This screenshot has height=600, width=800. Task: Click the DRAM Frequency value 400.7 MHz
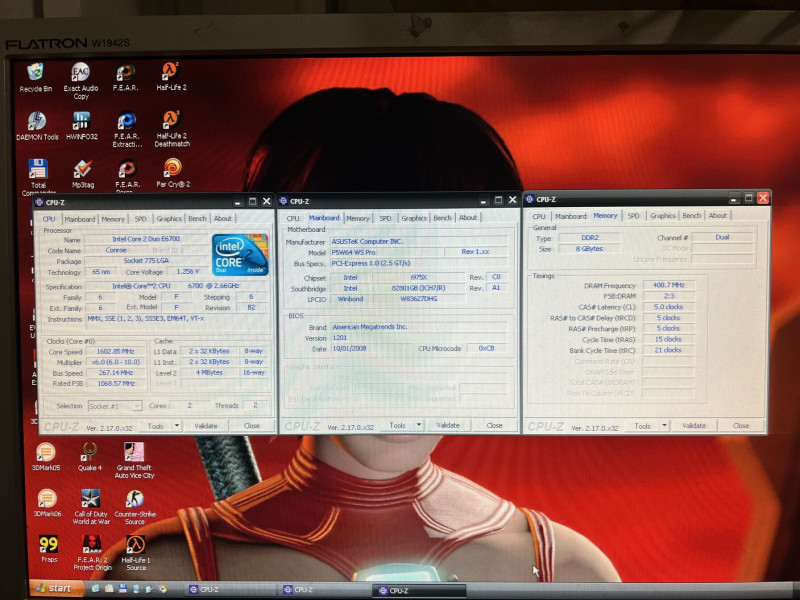click(668, 285)
